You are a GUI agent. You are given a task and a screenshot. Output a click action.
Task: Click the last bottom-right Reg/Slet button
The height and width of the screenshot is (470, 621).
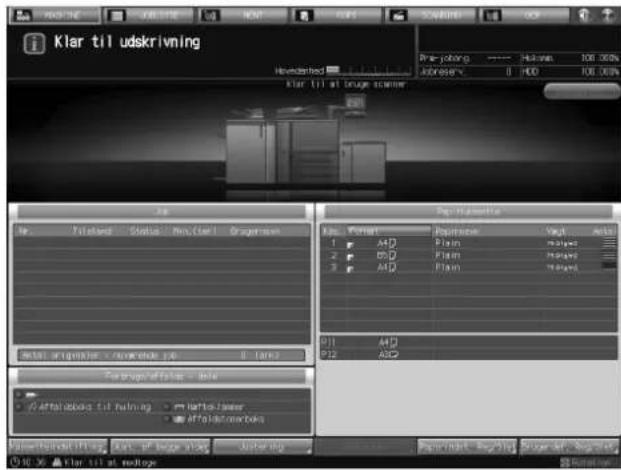[570, 447]
